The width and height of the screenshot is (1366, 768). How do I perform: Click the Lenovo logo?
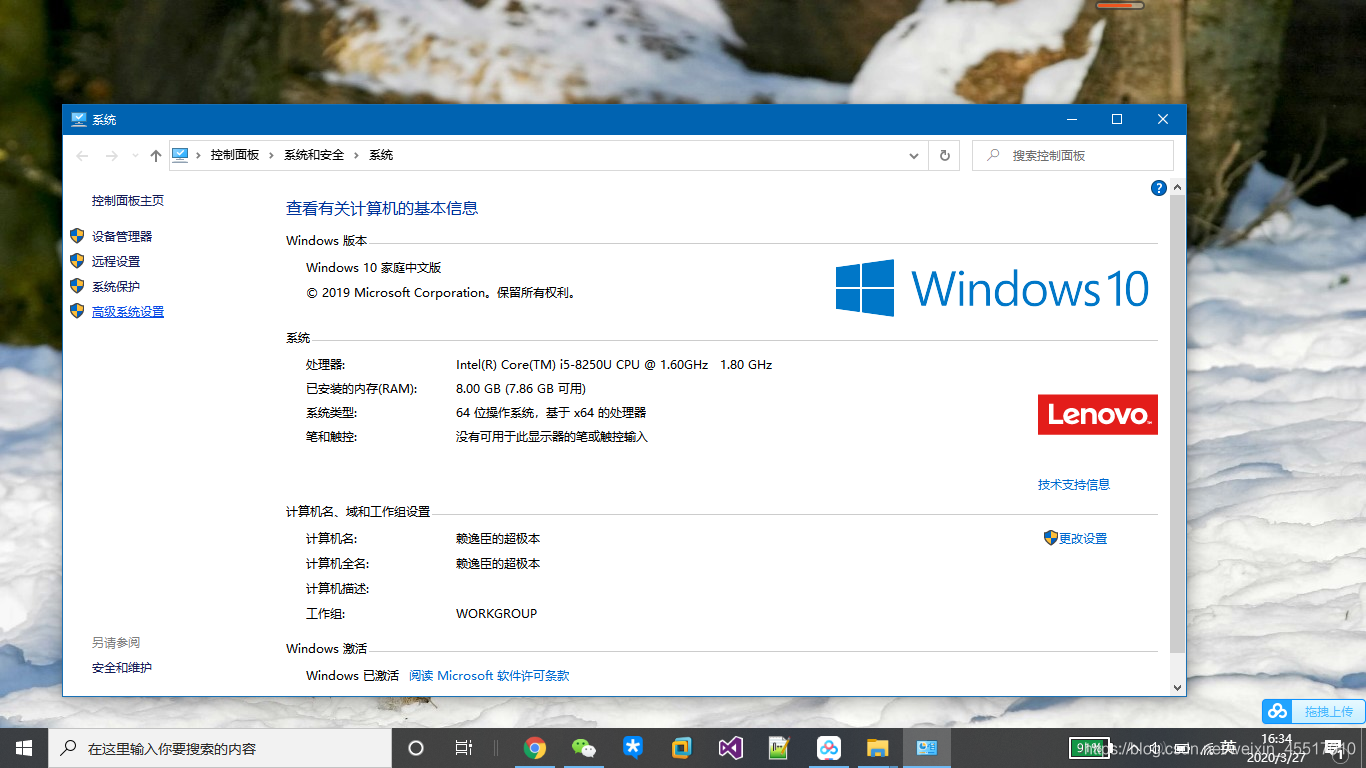(1097, 415)
